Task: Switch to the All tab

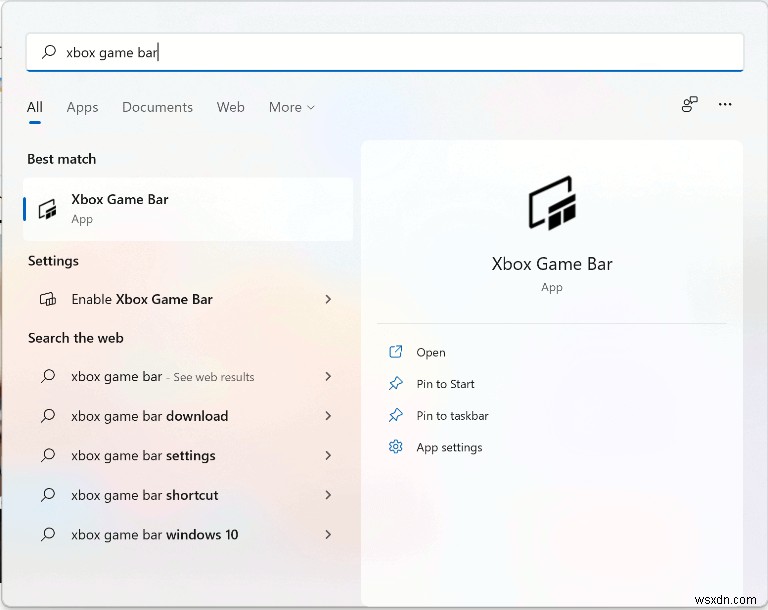Action: coord(35,107)
